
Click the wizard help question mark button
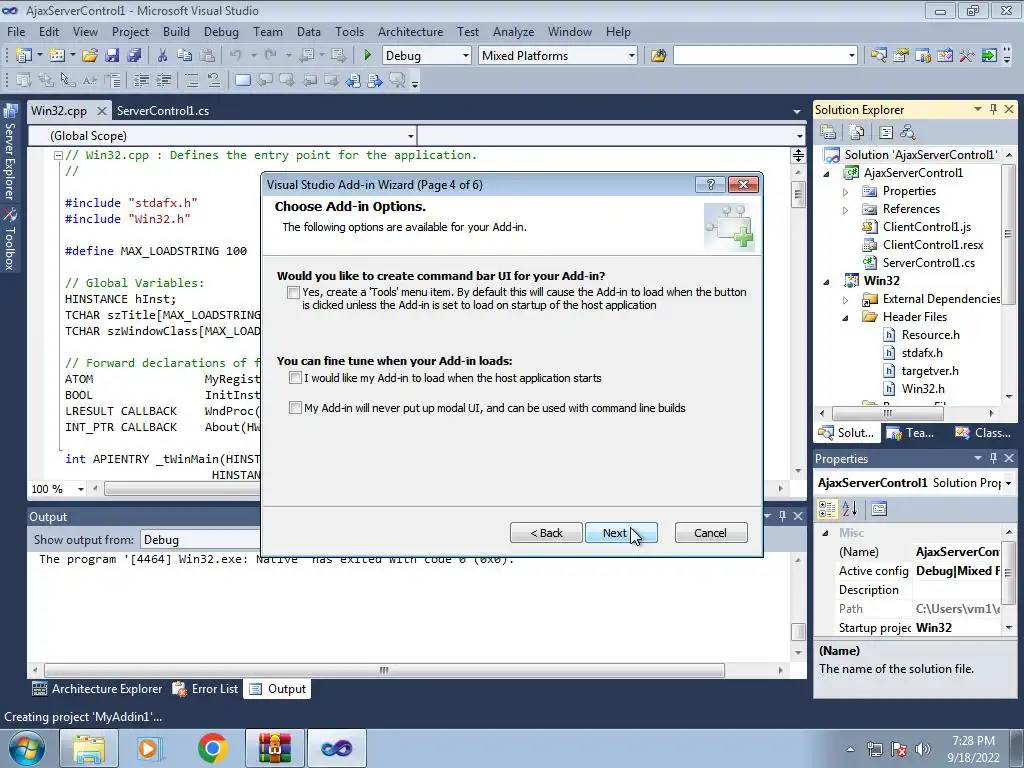(x=711, y=185)
